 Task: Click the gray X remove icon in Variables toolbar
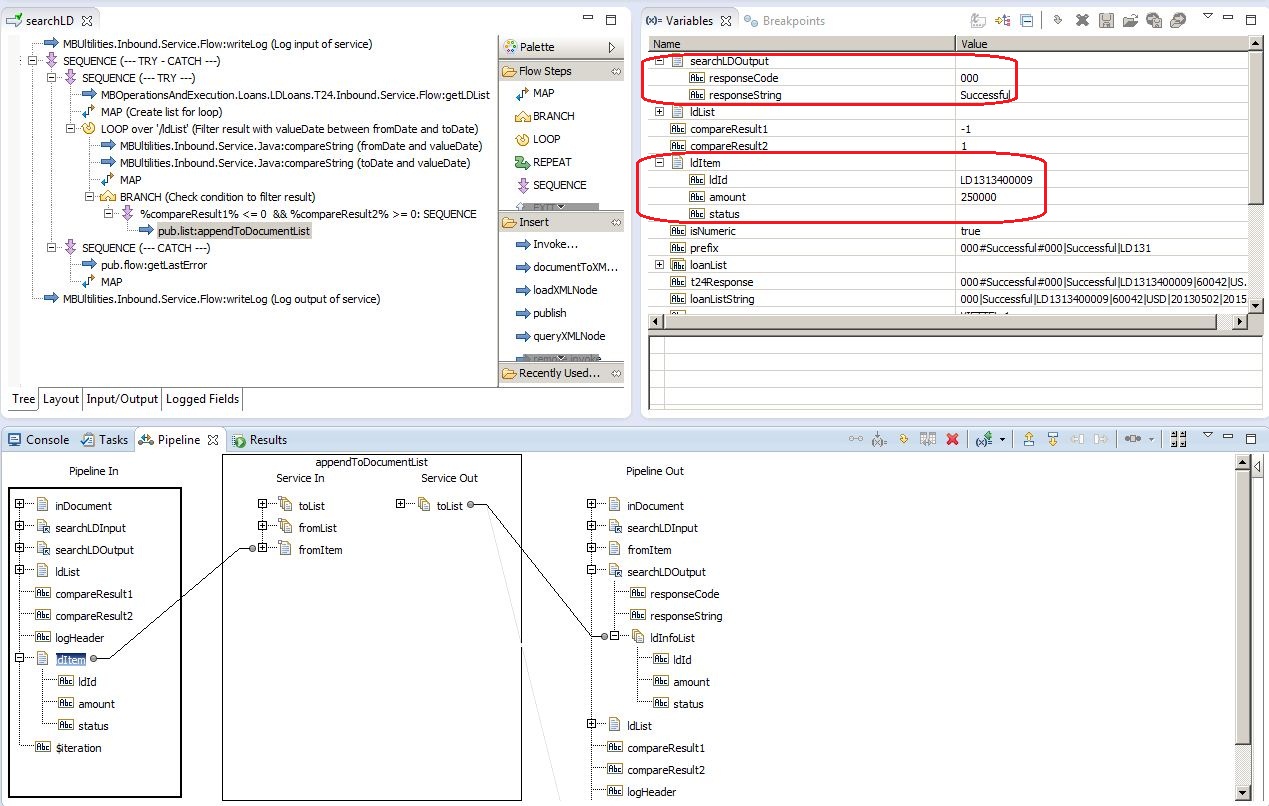1082,20
